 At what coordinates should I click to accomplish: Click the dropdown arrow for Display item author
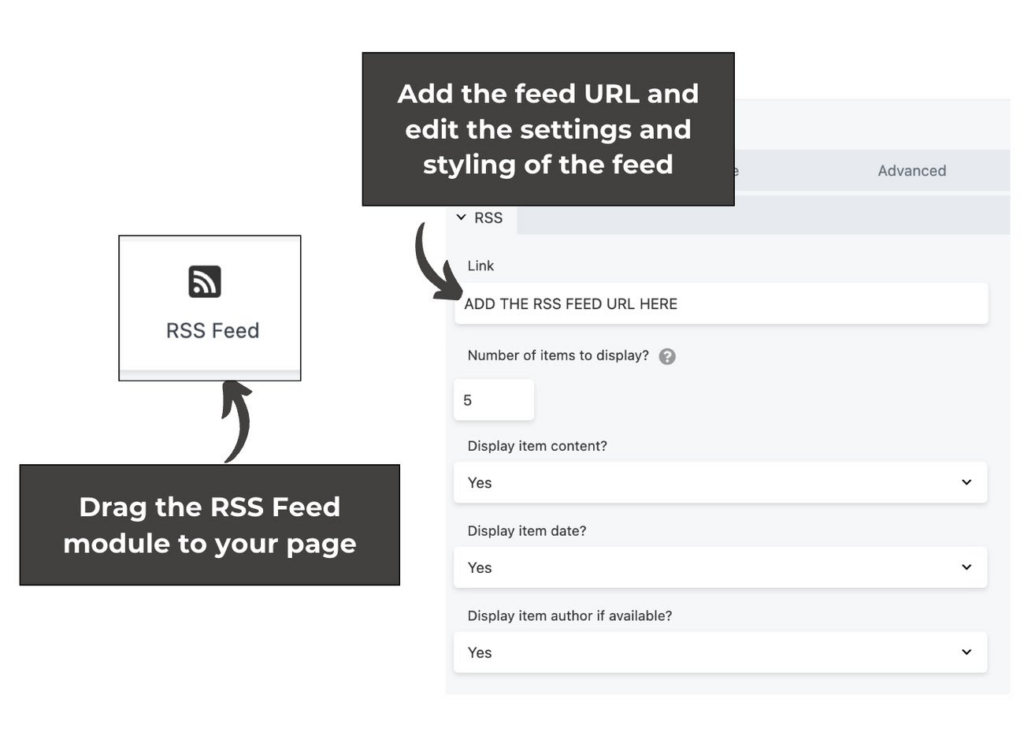tap(966, 652)
